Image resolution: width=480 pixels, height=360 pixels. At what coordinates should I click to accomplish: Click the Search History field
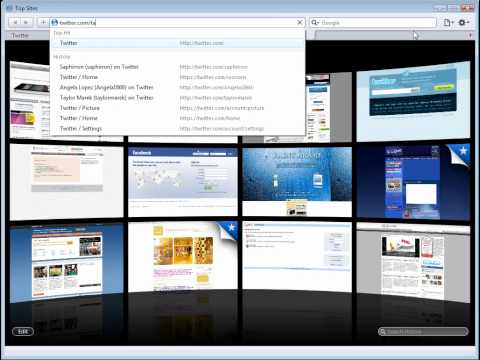[423, 331]
